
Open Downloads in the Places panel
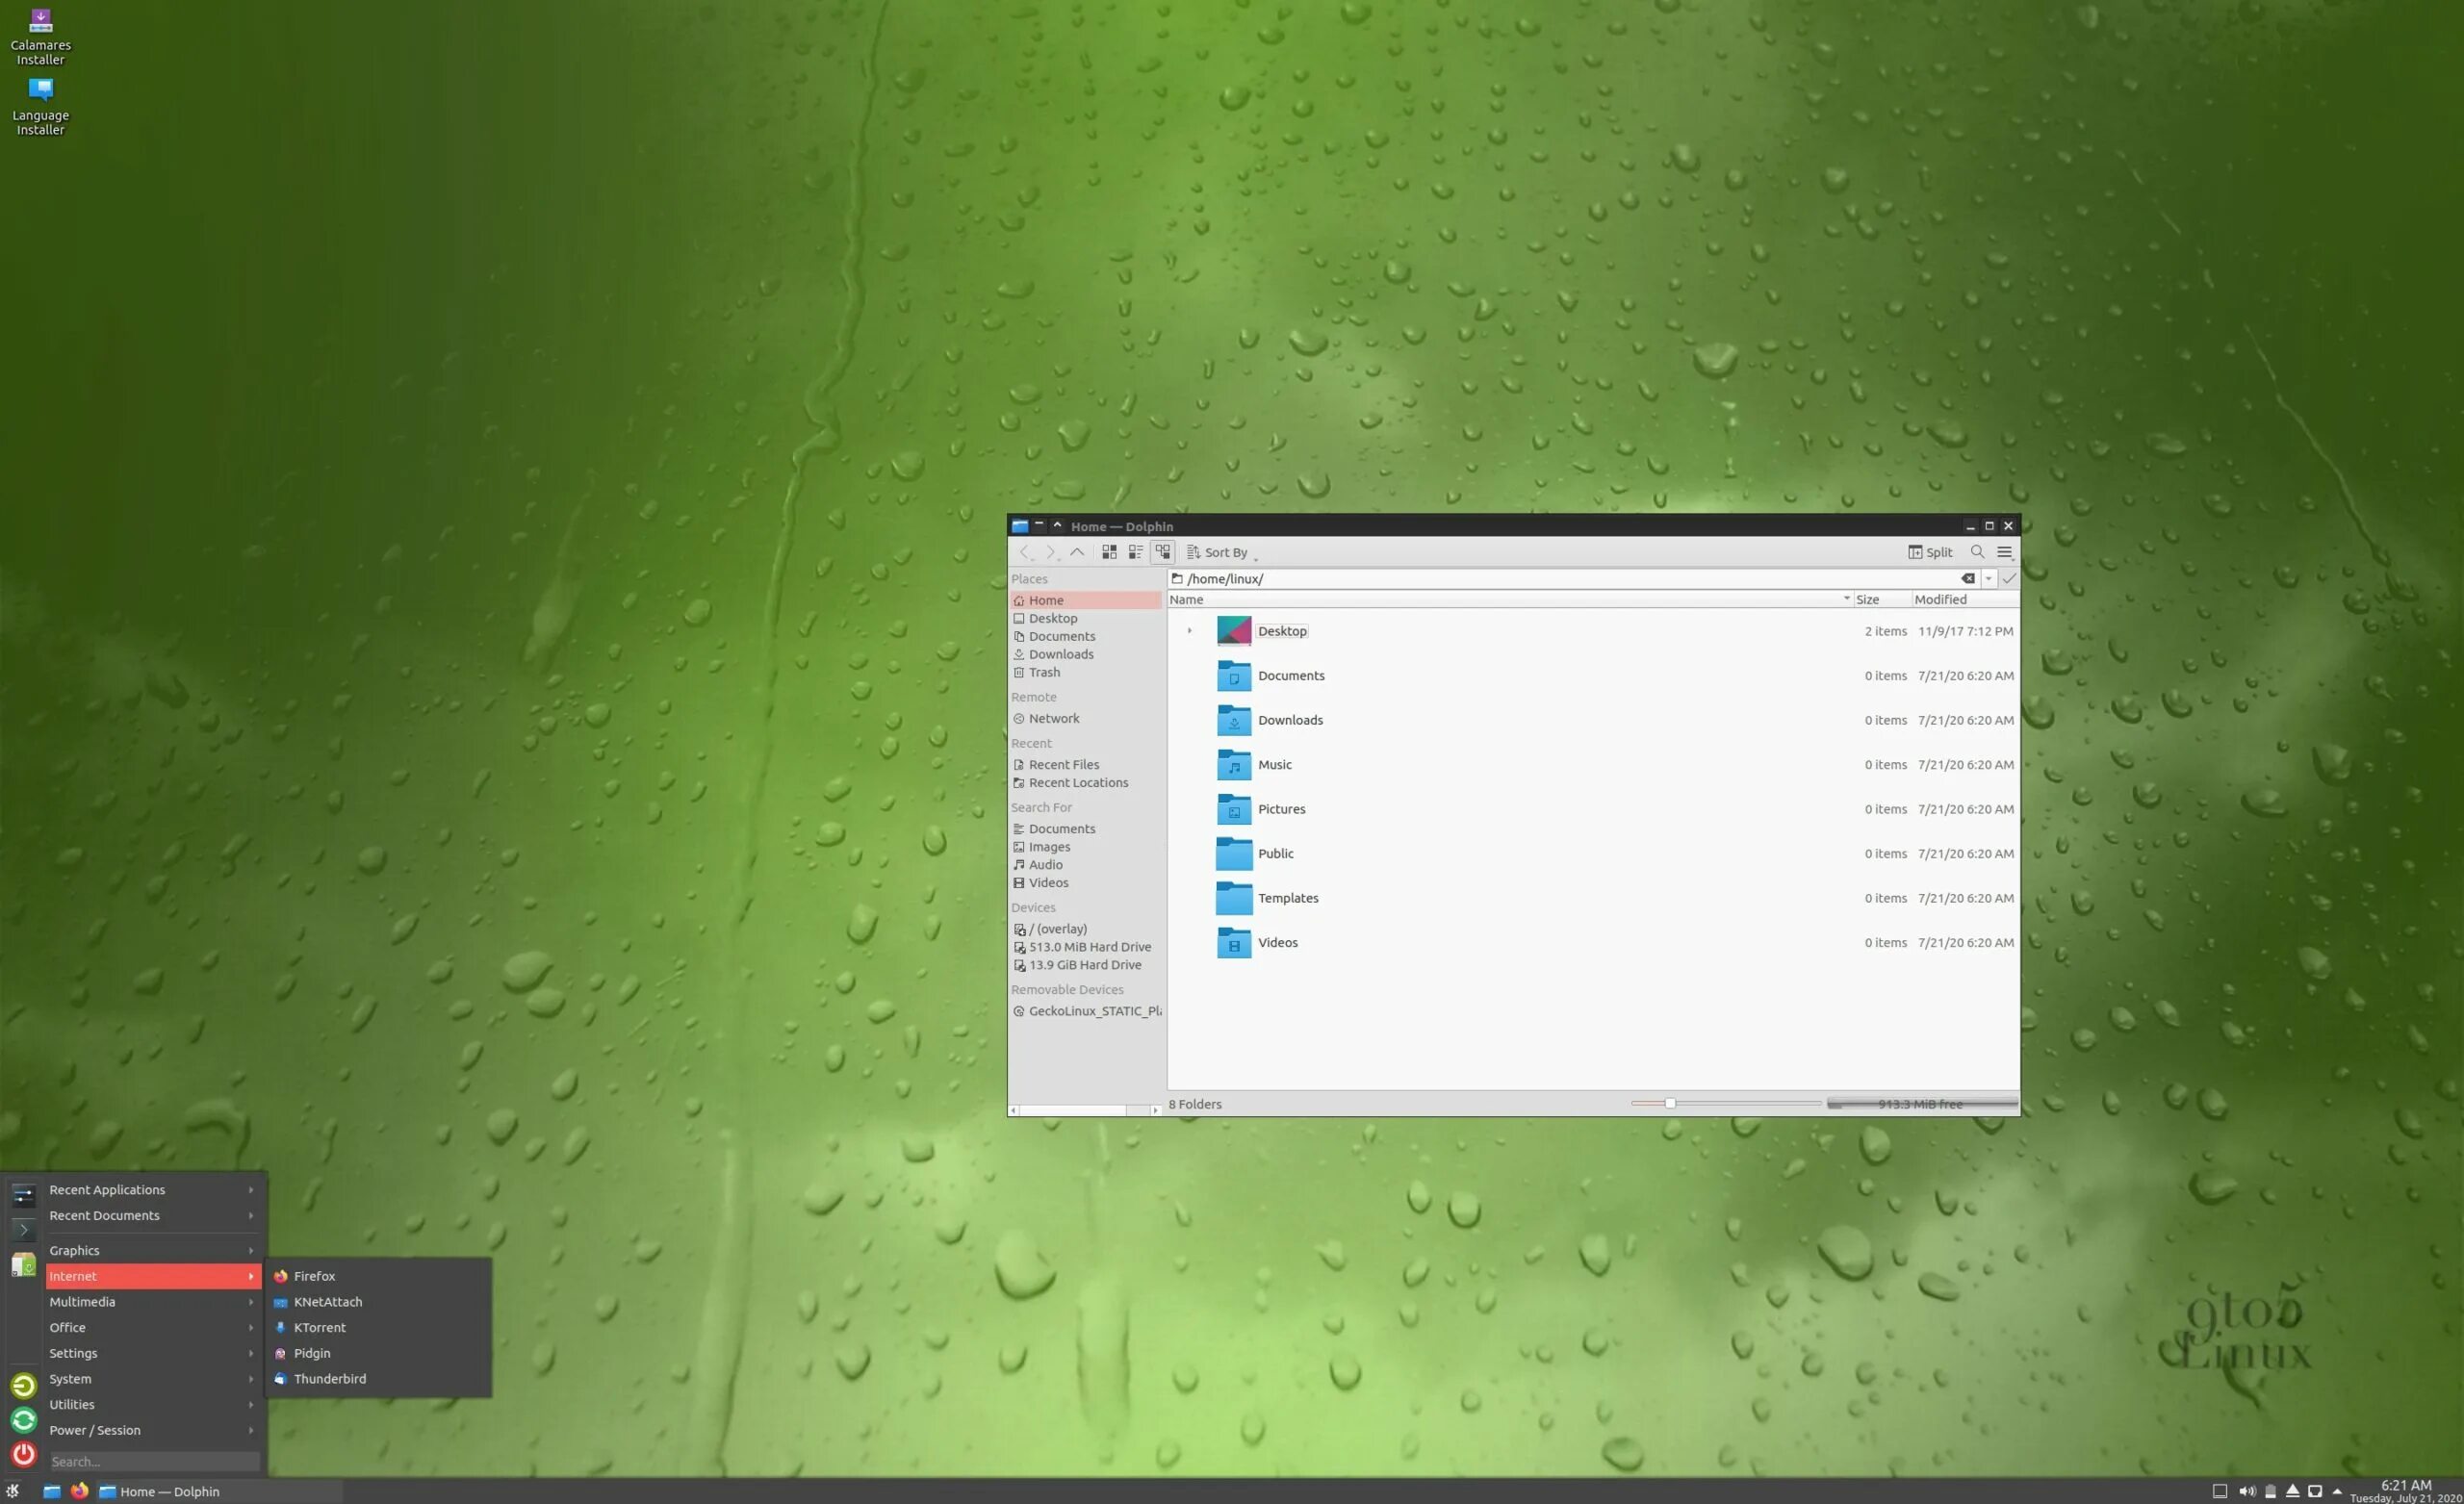[x=1060, y=654]
